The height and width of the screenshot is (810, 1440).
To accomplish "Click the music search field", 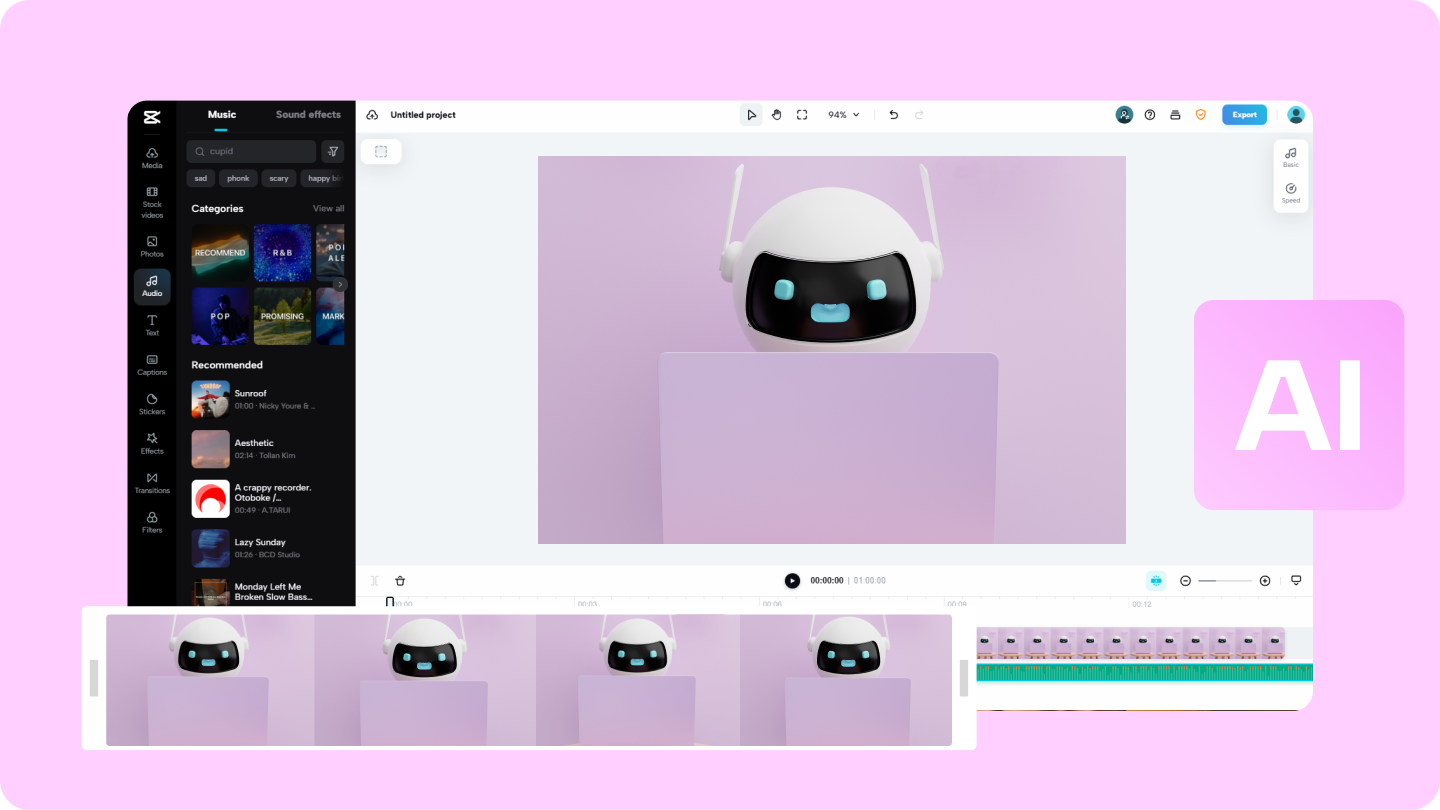I will 251,151.
